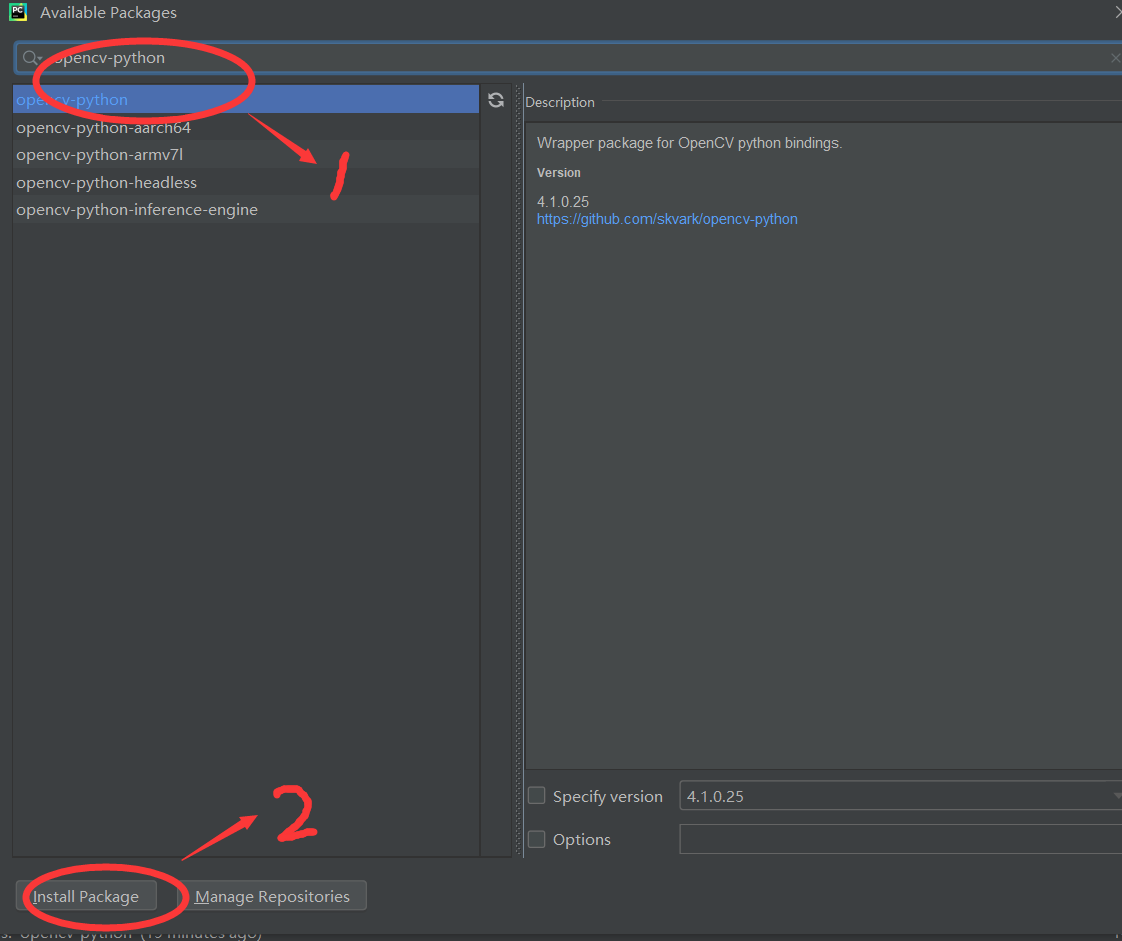Follow the skvark/opencv-python GitHub link

pyautogui.click(x=666, y=218)
